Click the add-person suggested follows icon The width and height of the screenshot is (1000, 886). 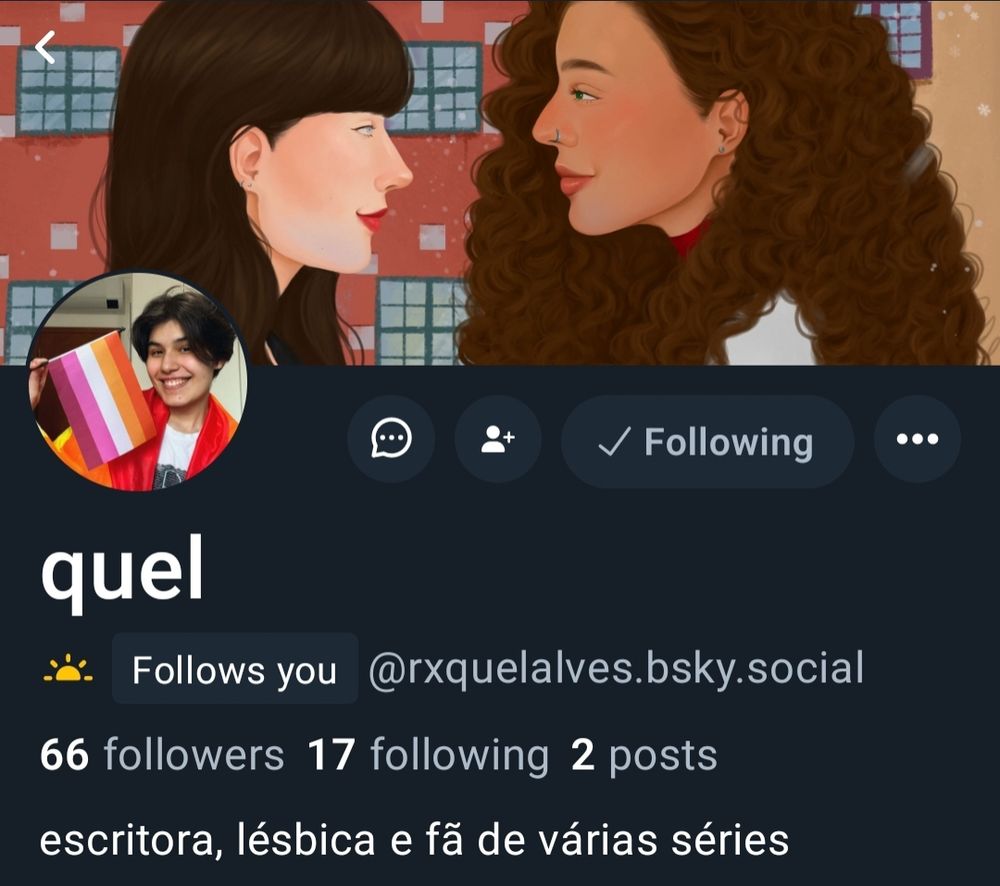pos(498,439)
